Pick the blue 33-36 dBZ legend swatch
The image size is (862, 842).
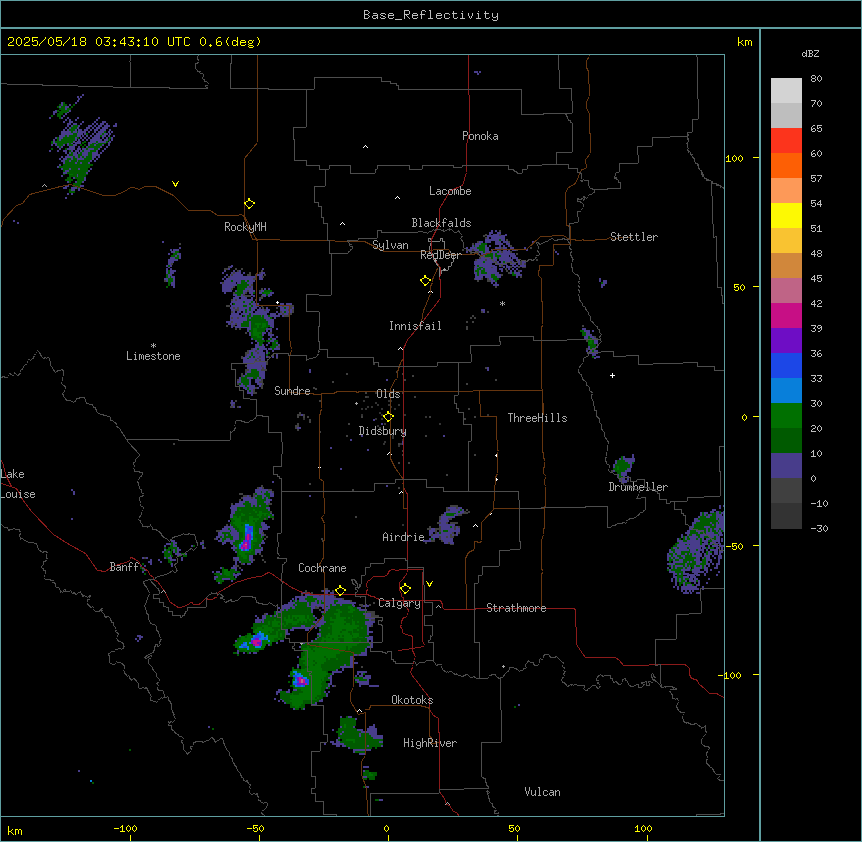tap(786, 365)
